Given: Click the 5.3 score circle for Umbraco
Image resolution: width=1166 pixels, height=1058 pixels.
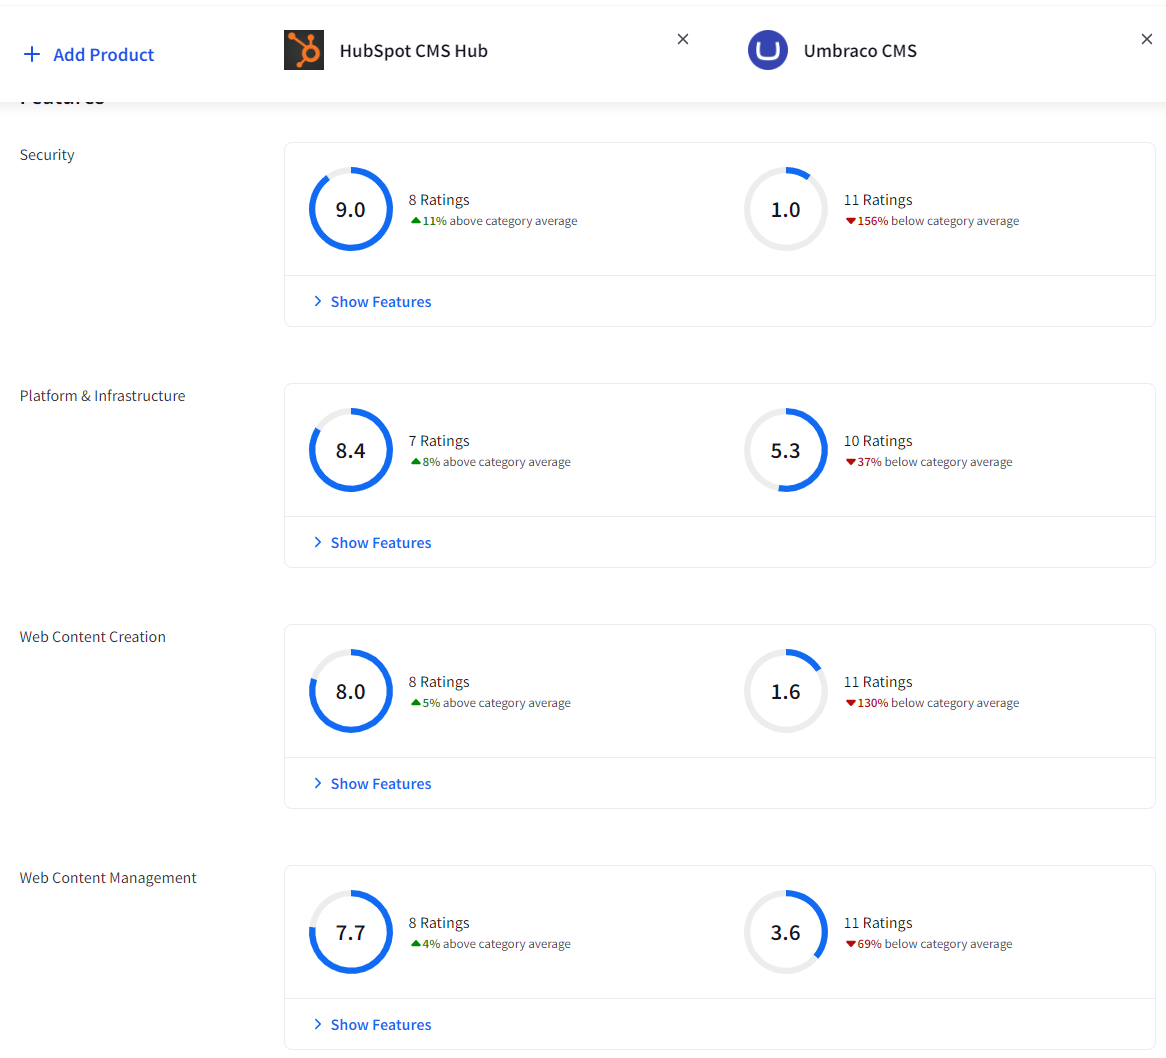Looking at the screenshot, I should [x=786, y=450].
